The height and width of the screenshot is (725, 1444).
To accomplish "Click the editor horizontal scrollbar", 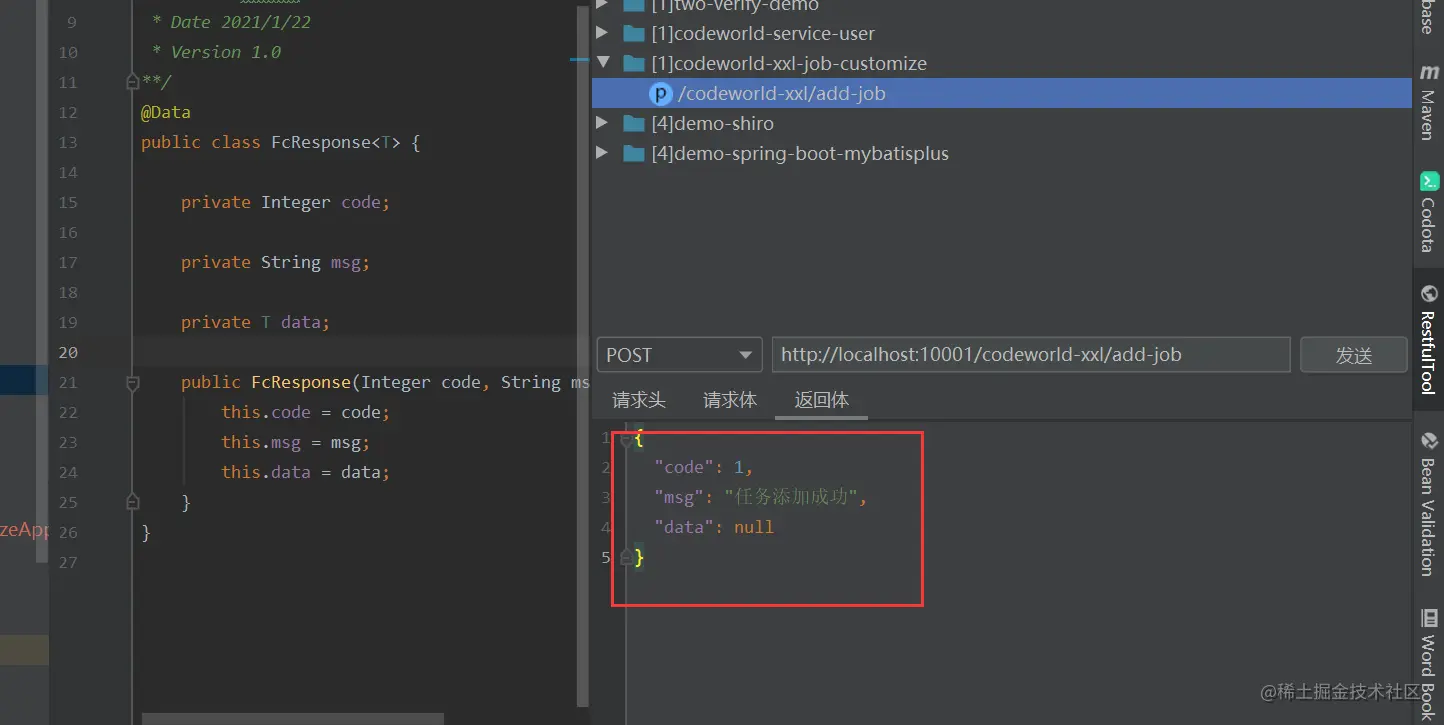I will tap(293, 718).
